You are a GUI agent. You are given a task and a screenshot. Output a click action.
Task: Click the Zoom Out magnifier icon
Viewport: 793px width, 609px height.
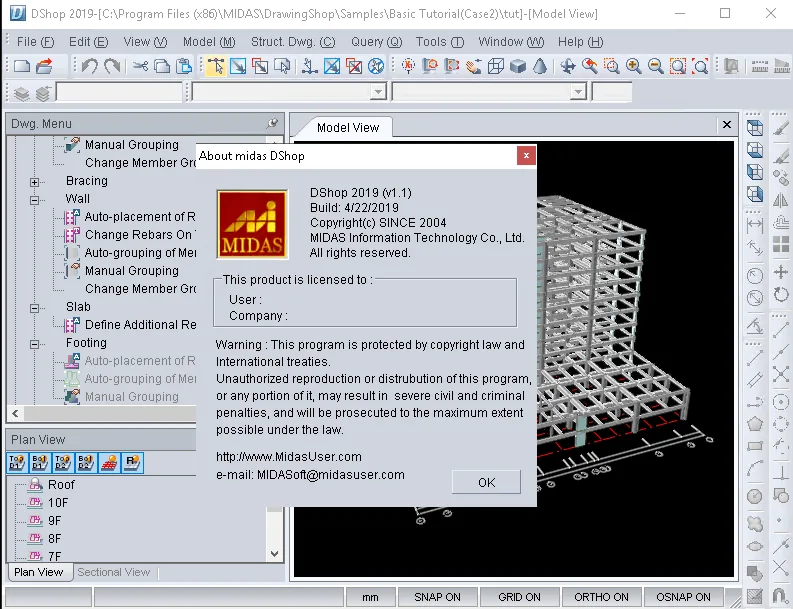click(x=655, y=66)
